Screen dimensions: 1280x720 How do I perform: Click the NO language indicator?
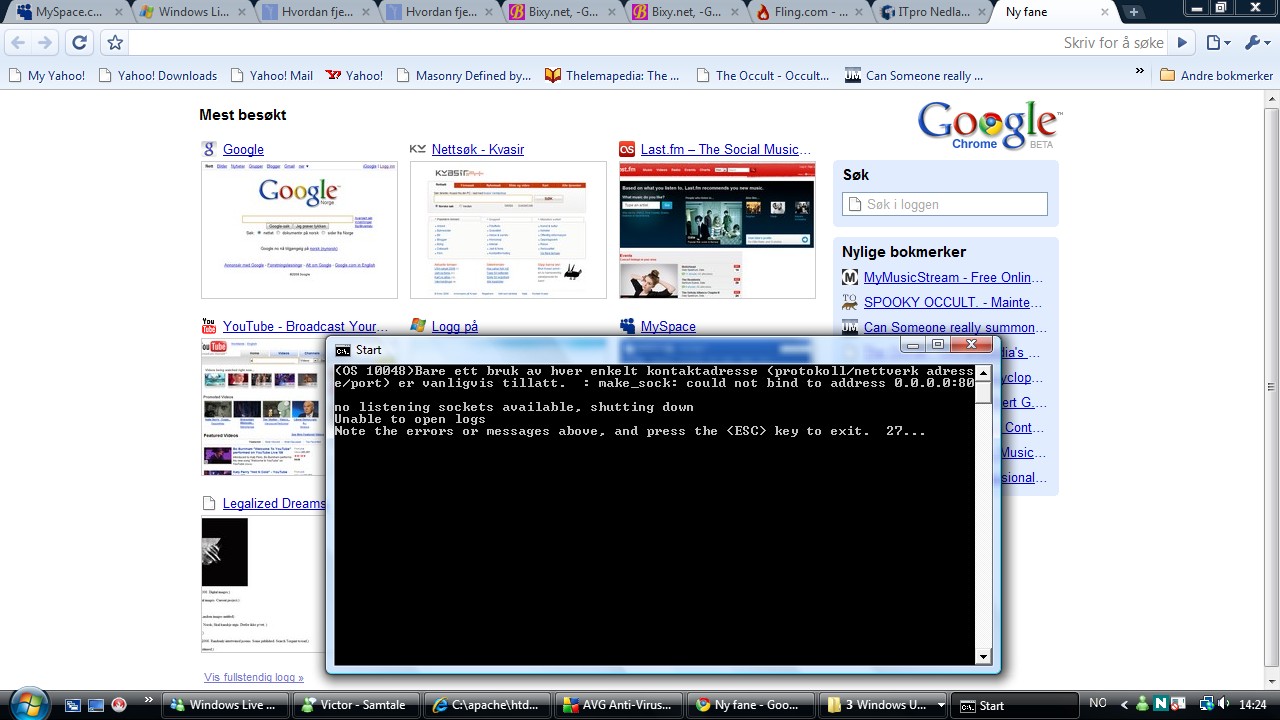tap(1097, 705)
